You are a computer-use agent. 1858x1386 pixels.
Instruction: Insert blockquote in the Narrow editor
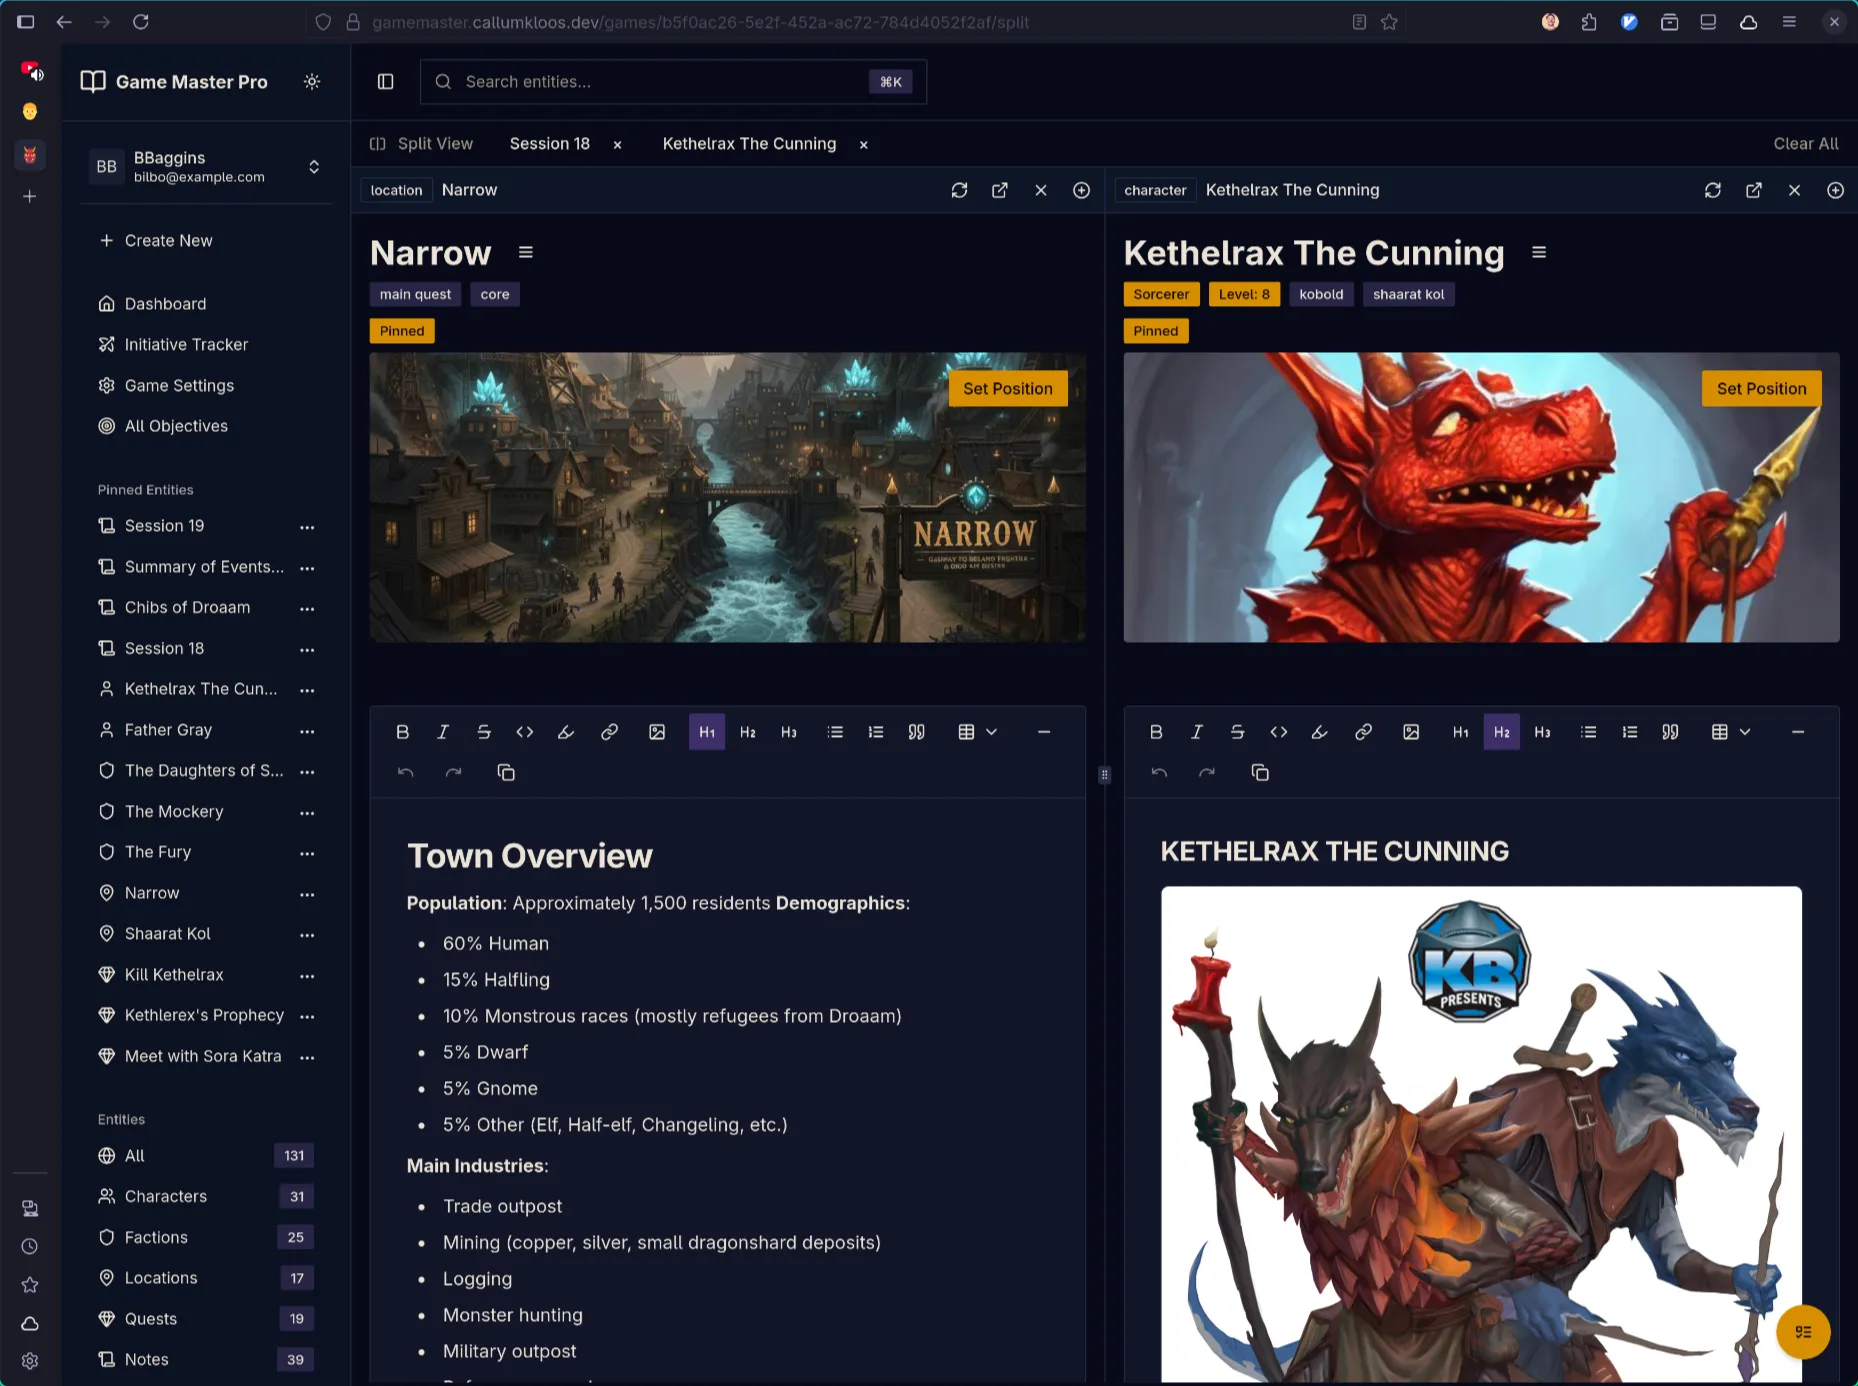coord(916,732)
